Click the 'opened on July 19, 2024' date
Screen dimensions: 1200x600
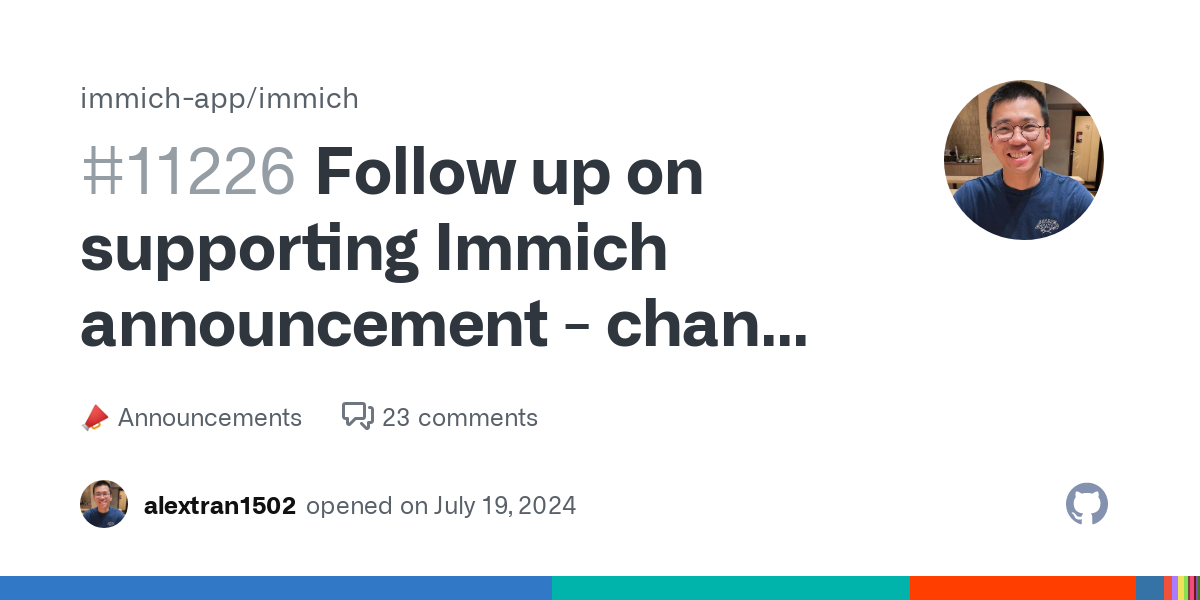[x=441, y=506]
